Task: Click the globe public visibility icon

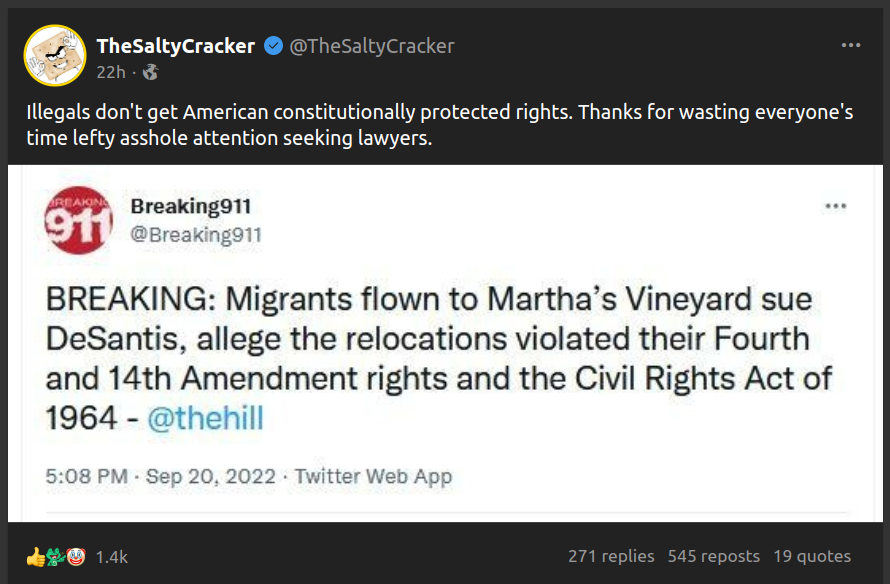Action: point(150,72)
